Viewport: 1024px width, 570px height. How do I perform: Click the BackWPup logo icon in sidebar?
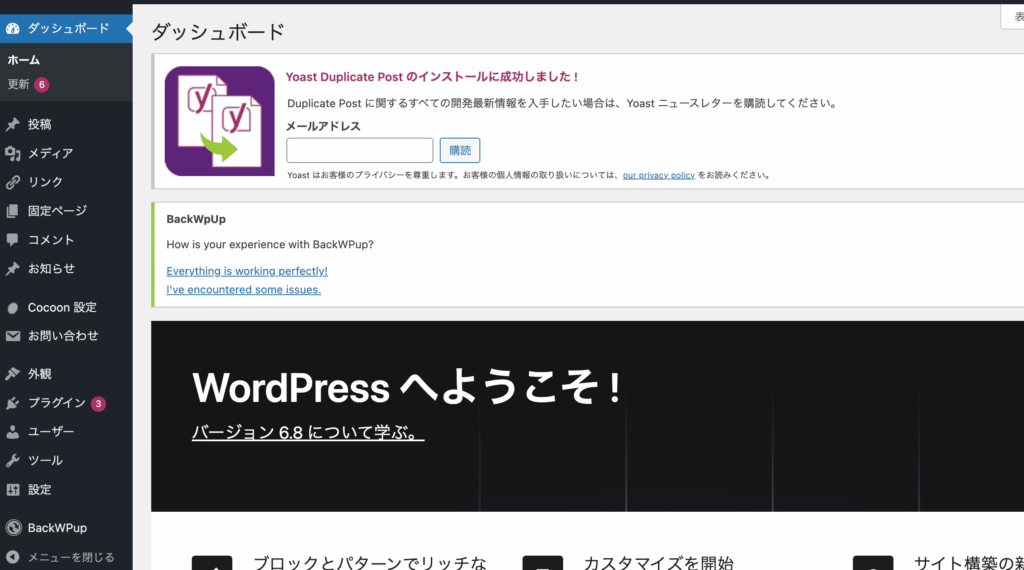coord(13,528)
